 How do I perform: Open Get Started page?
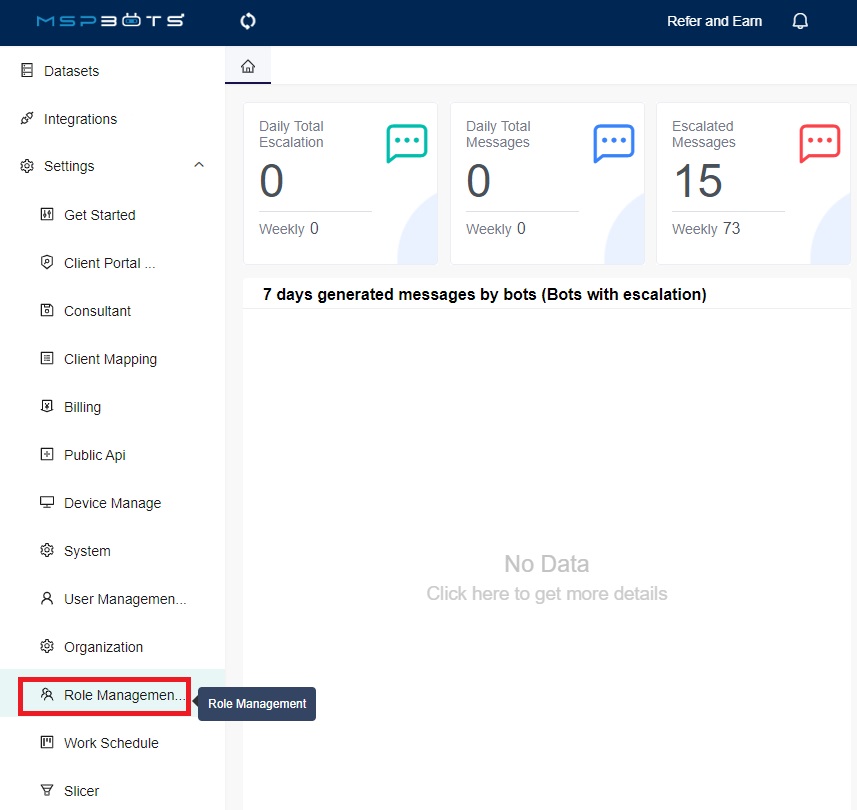pyautogui.click(x=99, y=215)
